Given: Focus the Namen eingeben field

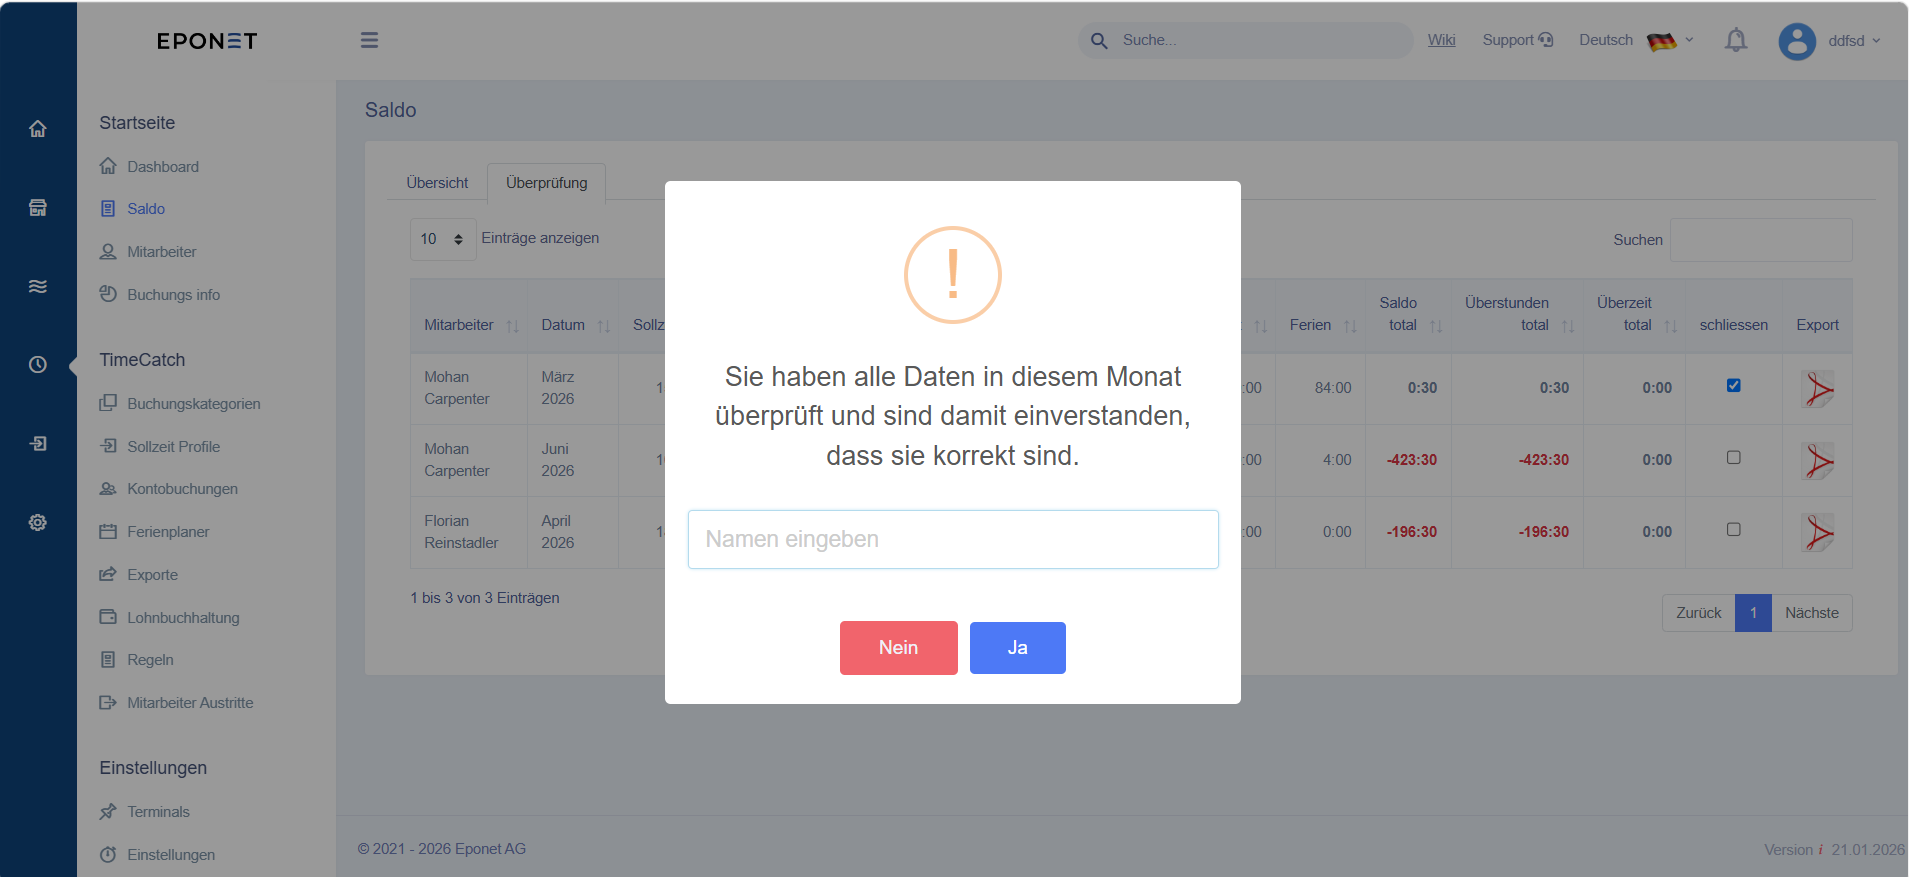Looking at the screenshot, I should point(952,540).
